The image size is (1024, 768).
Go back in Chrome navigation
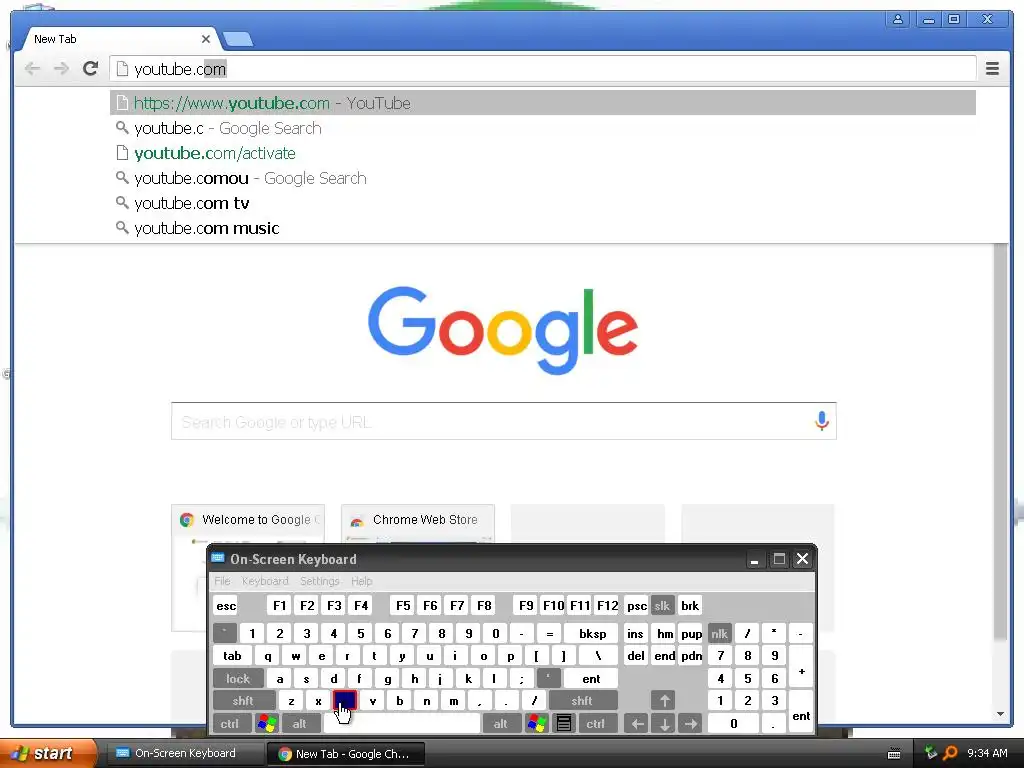tap(32, 69)
